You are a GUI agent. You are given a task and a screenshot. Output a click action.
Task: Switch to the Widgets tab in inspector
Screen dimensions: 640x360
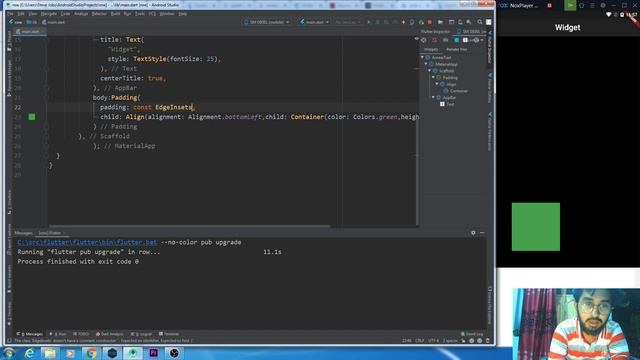[431, 49]
